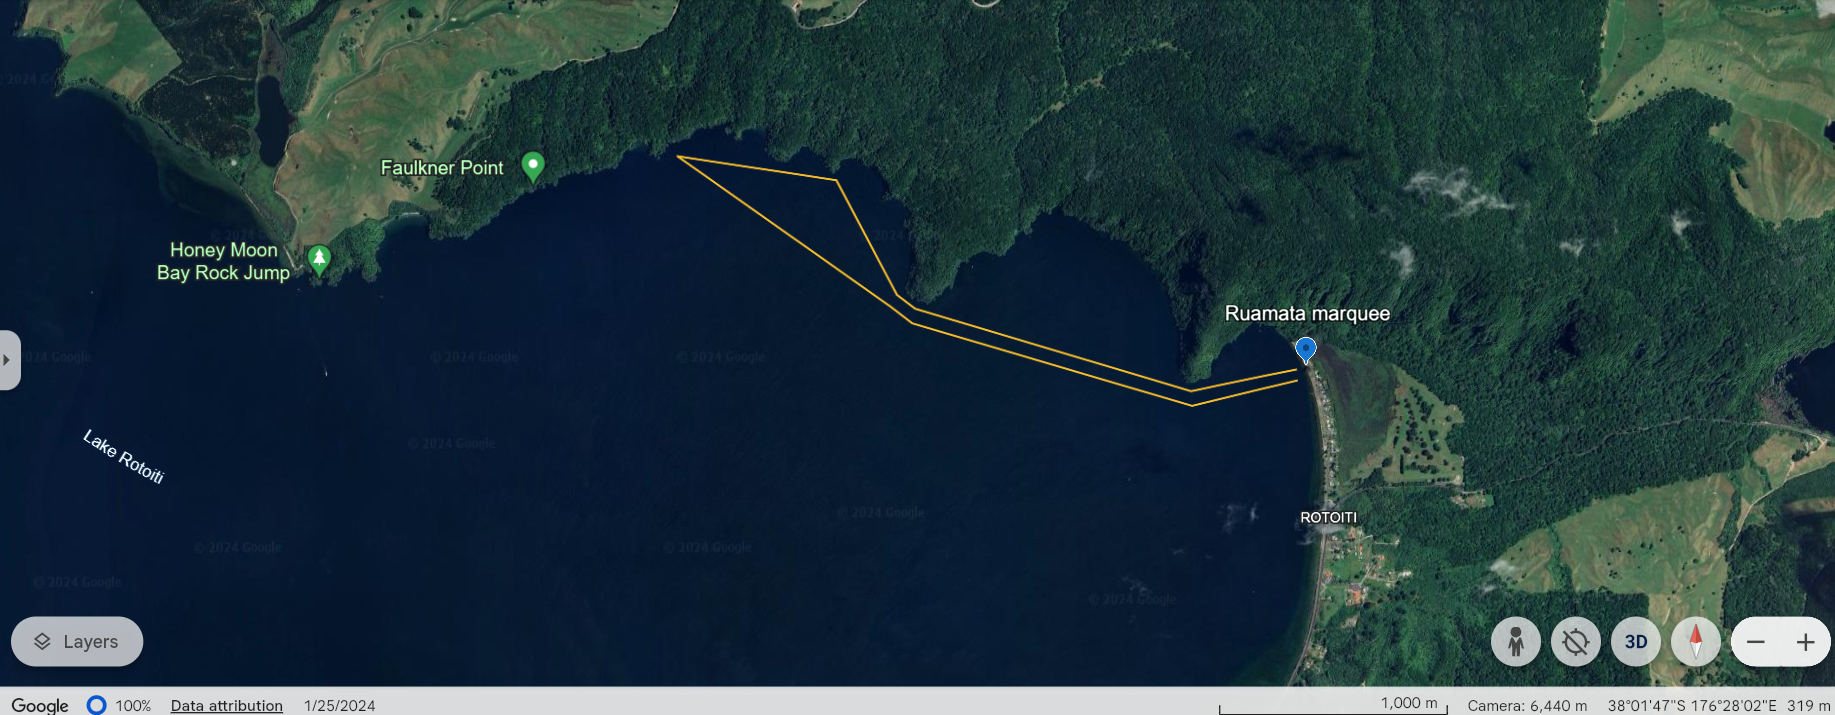Open Street View pegman

coord(1516,642)
